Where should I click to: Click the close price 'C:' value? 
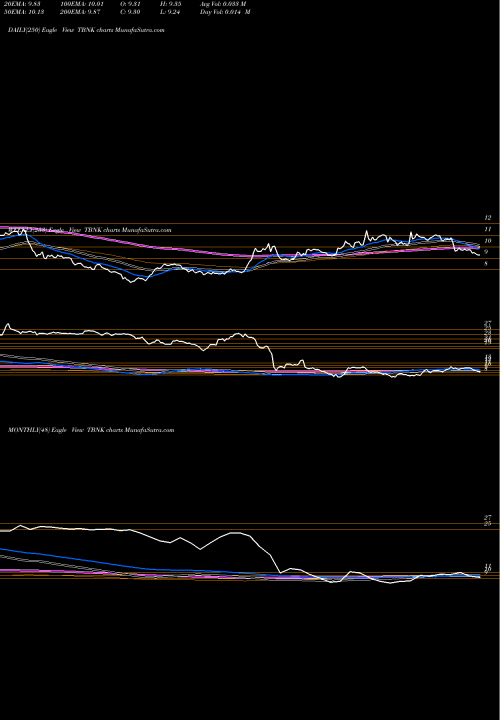pyautogui.click(x=131, y=12)
